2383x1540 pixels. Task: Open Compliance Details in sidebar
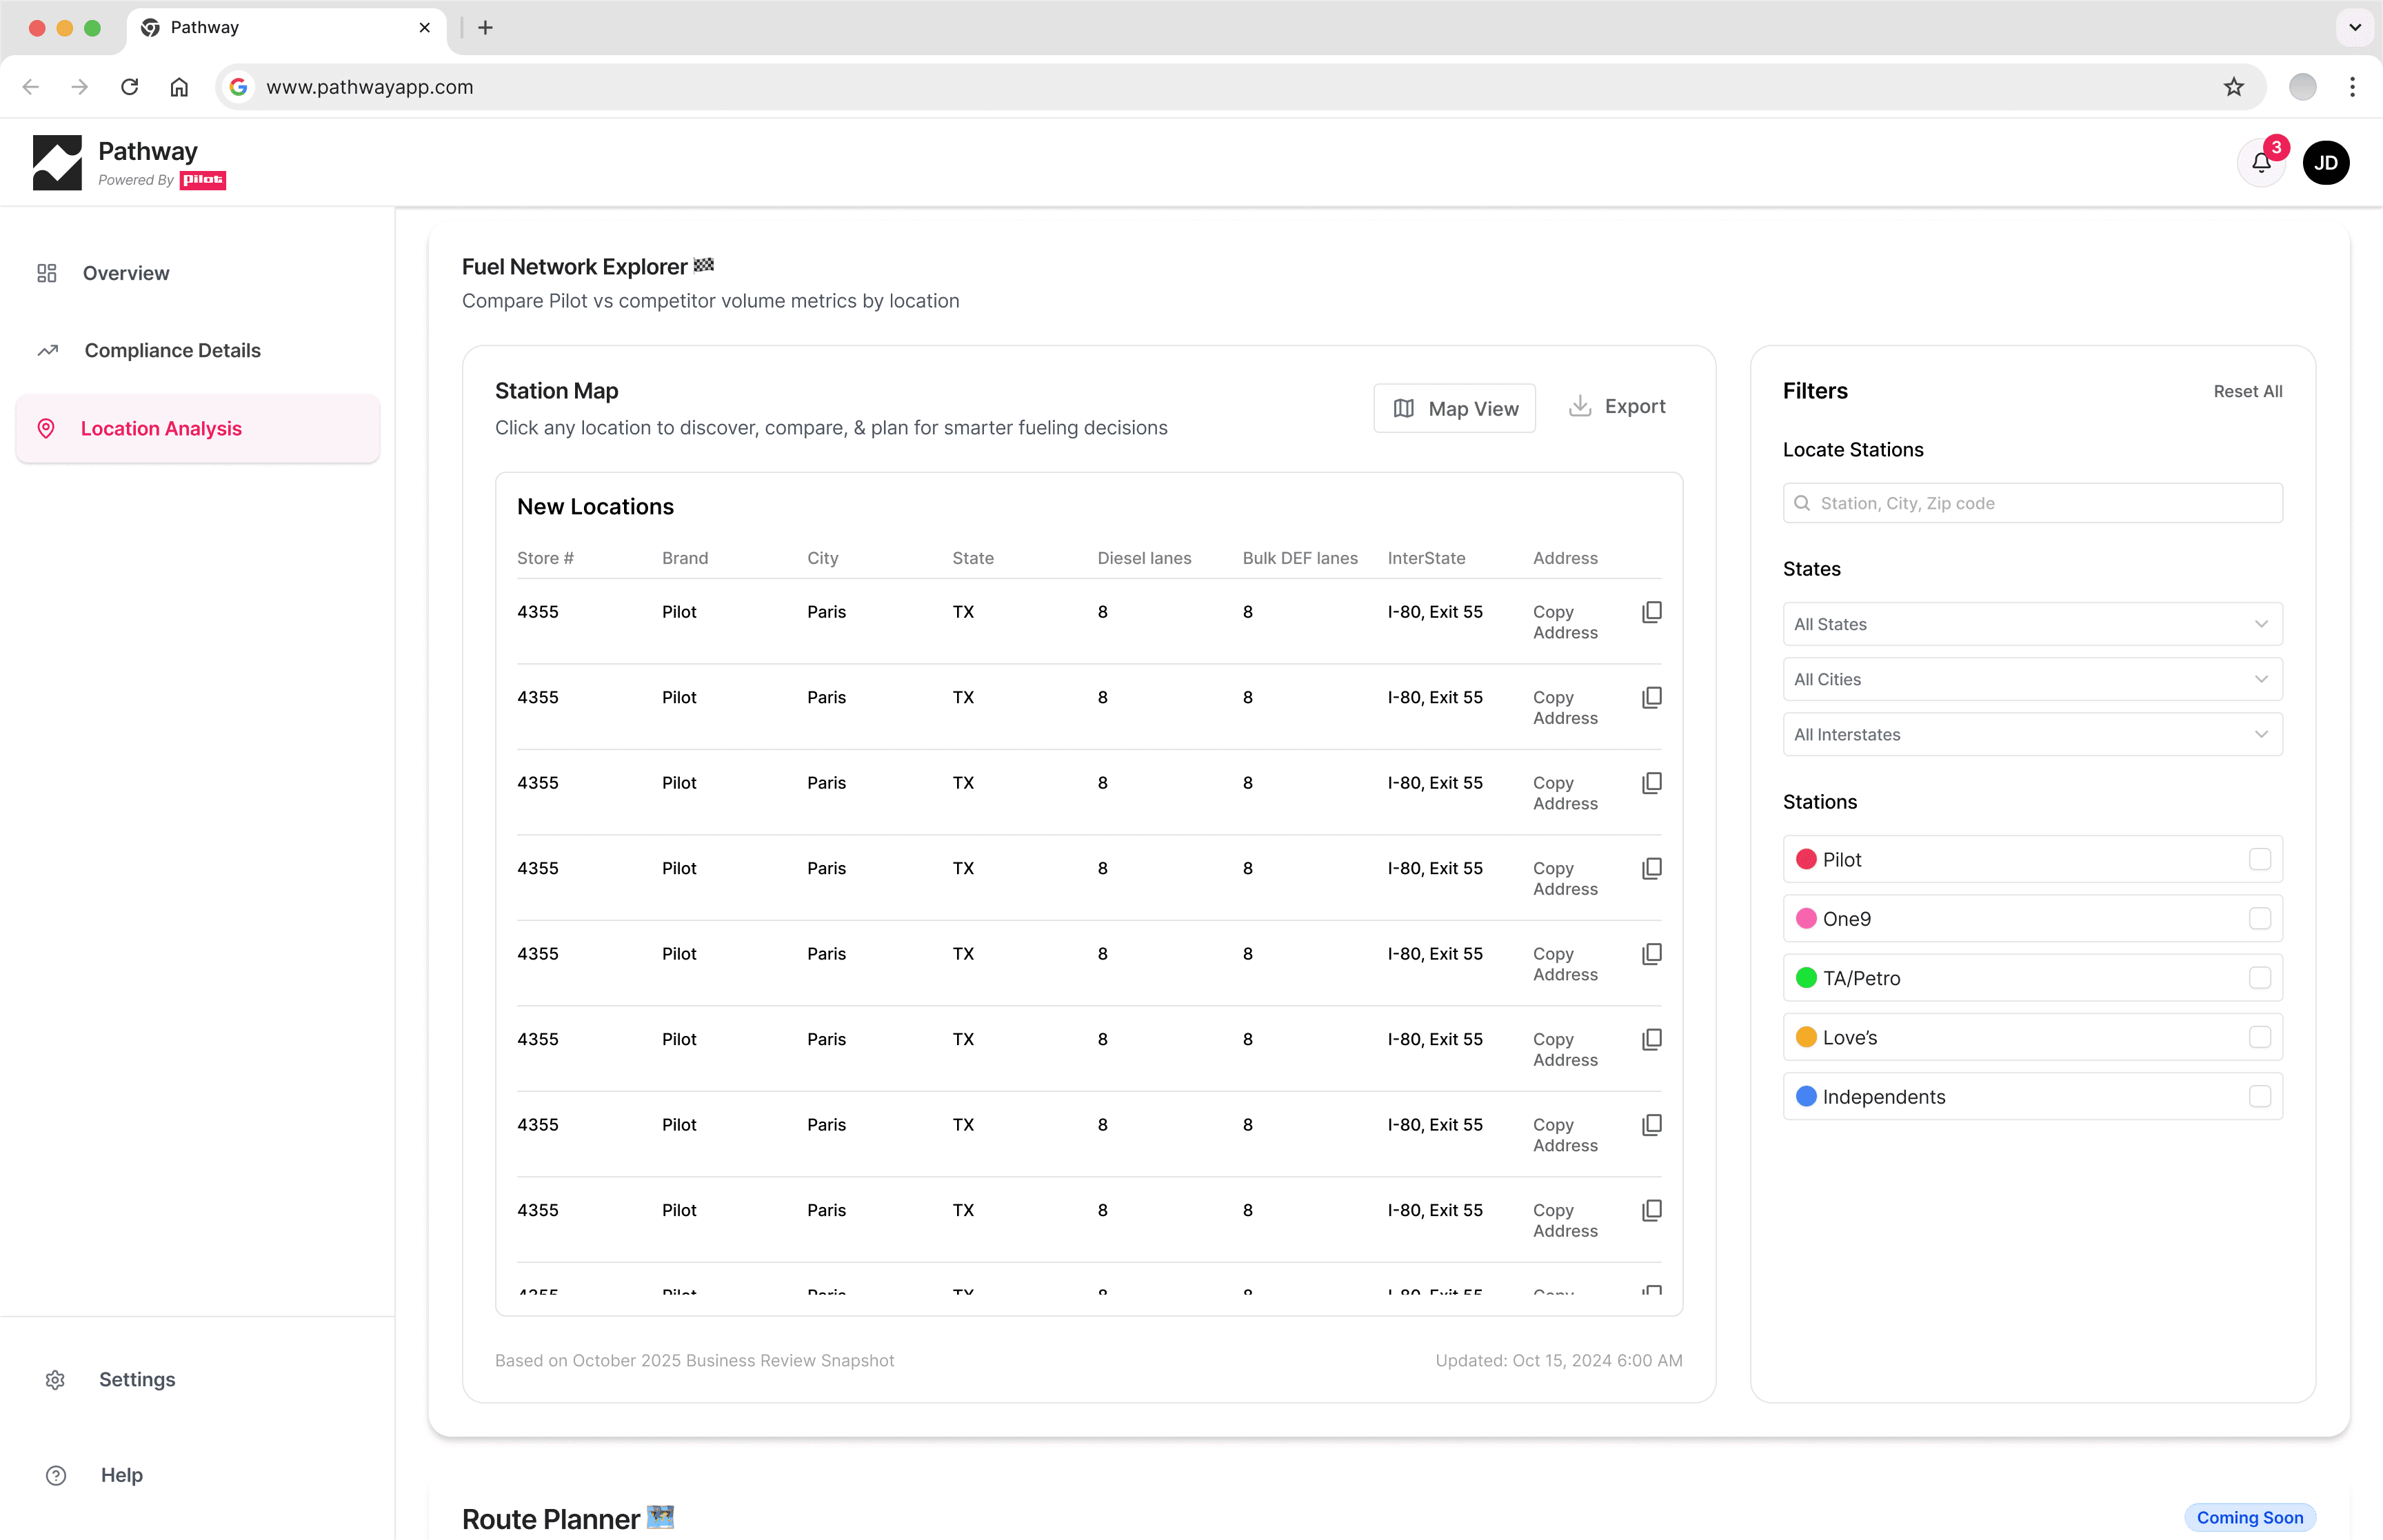pos(172,350)
